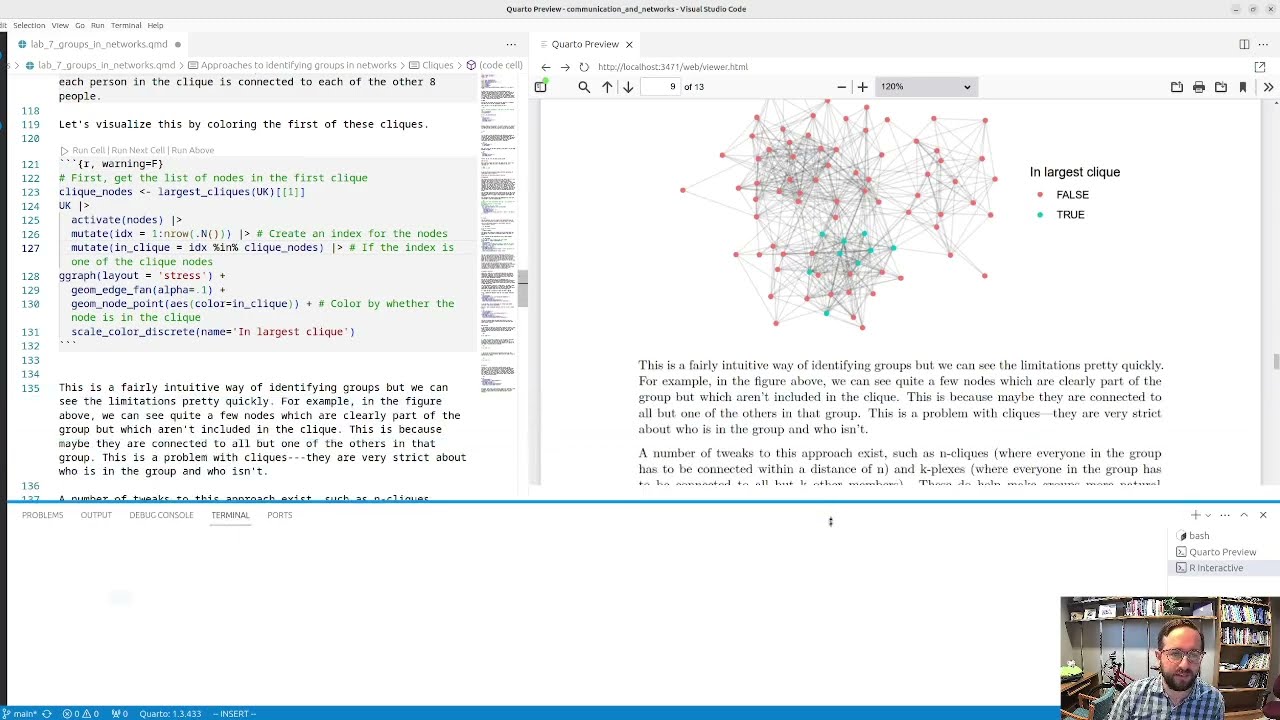Open the (code cell) breadcrumb
Screen dimensions: 1280x720
(x=493, y=65)
